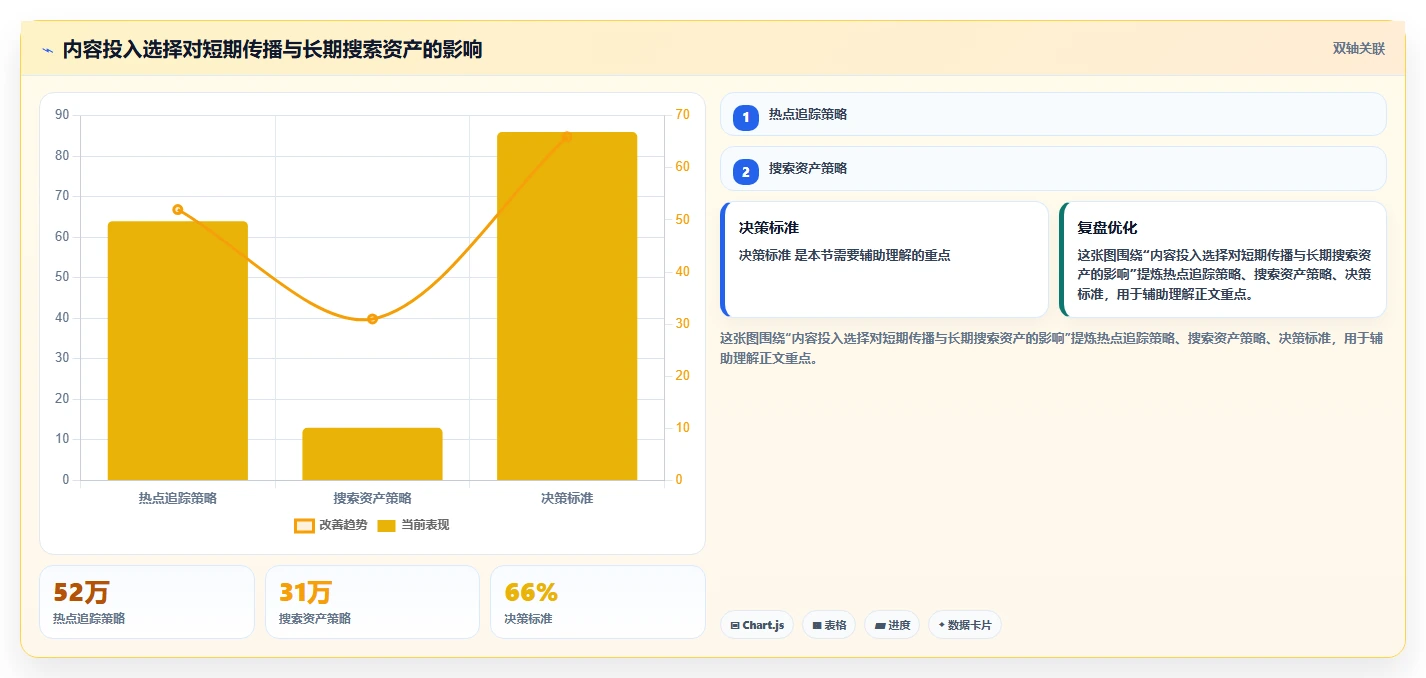
Task: Select the number 2 badge for 搜索资产策略
Action: [746, 171]
